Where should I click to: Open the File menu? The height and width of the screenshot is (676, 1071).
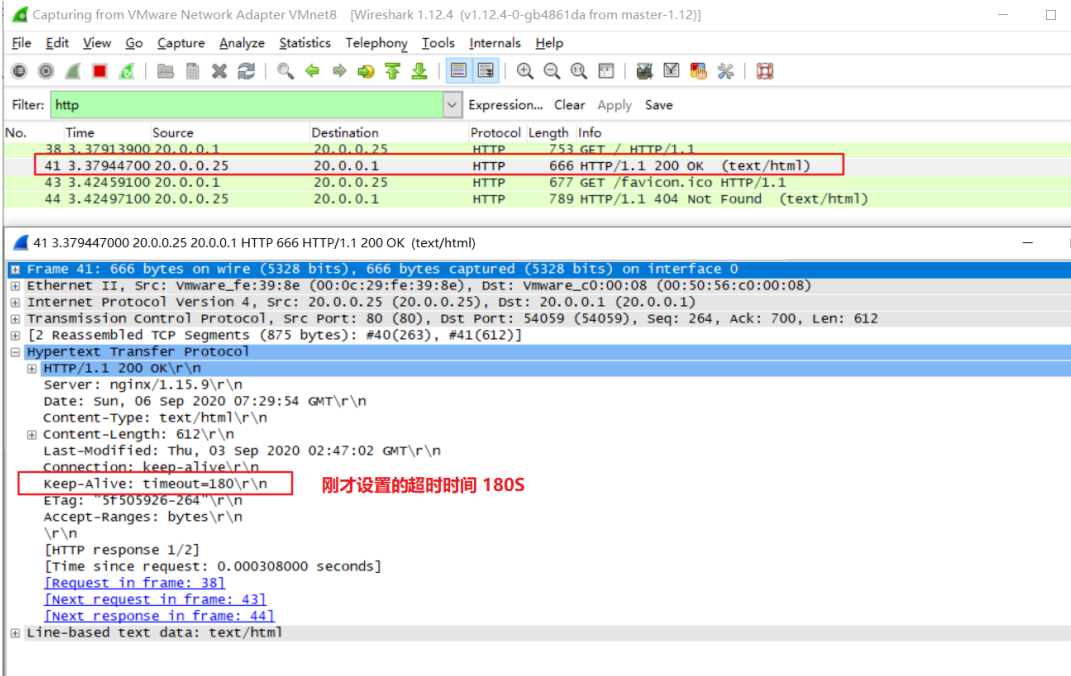click(x=21, y=43)
